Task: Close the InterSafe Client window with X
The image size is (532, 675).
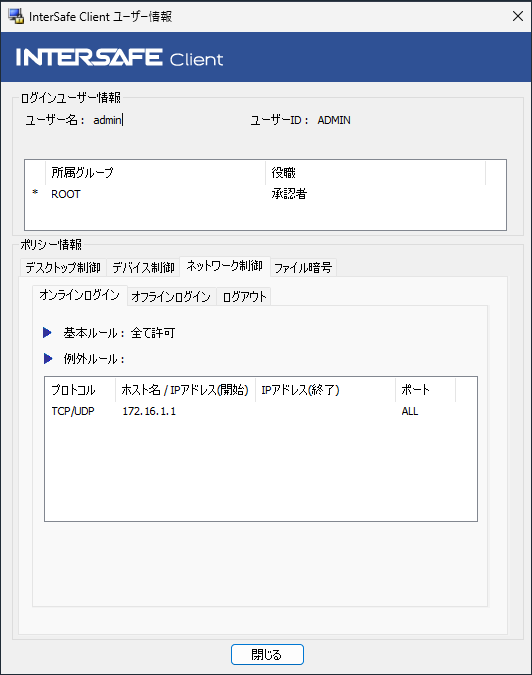Action: coord(518,16)
